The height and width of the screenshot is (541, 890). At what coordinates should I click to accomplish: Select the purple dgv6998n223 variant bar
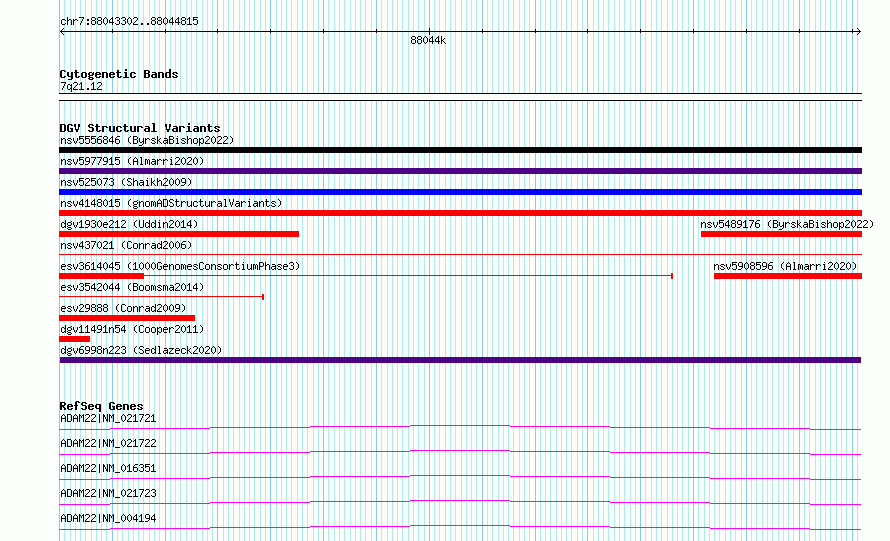(x=460, y=360)
